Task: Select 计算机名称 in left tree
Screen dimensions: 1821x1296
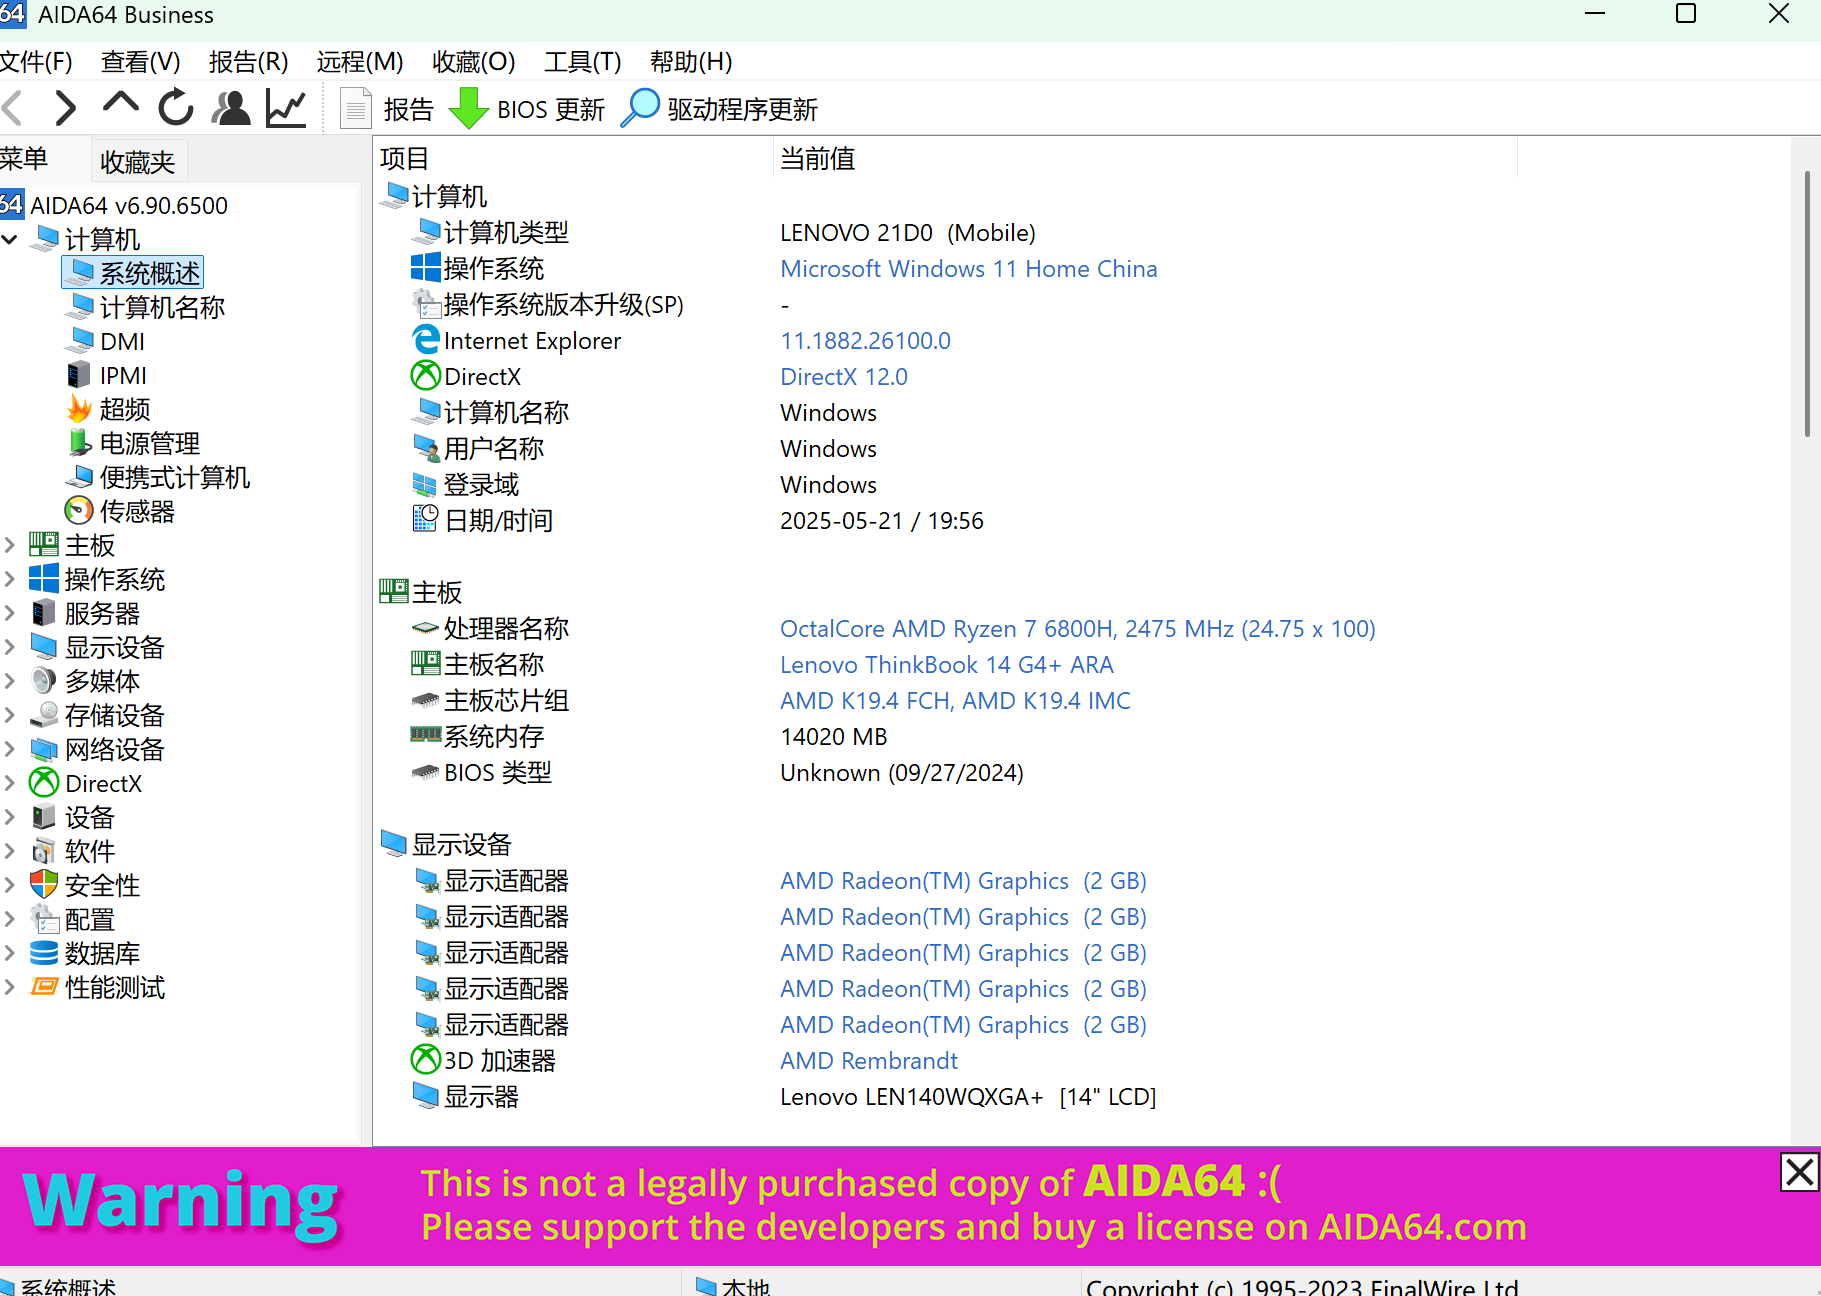Action: 162,308
